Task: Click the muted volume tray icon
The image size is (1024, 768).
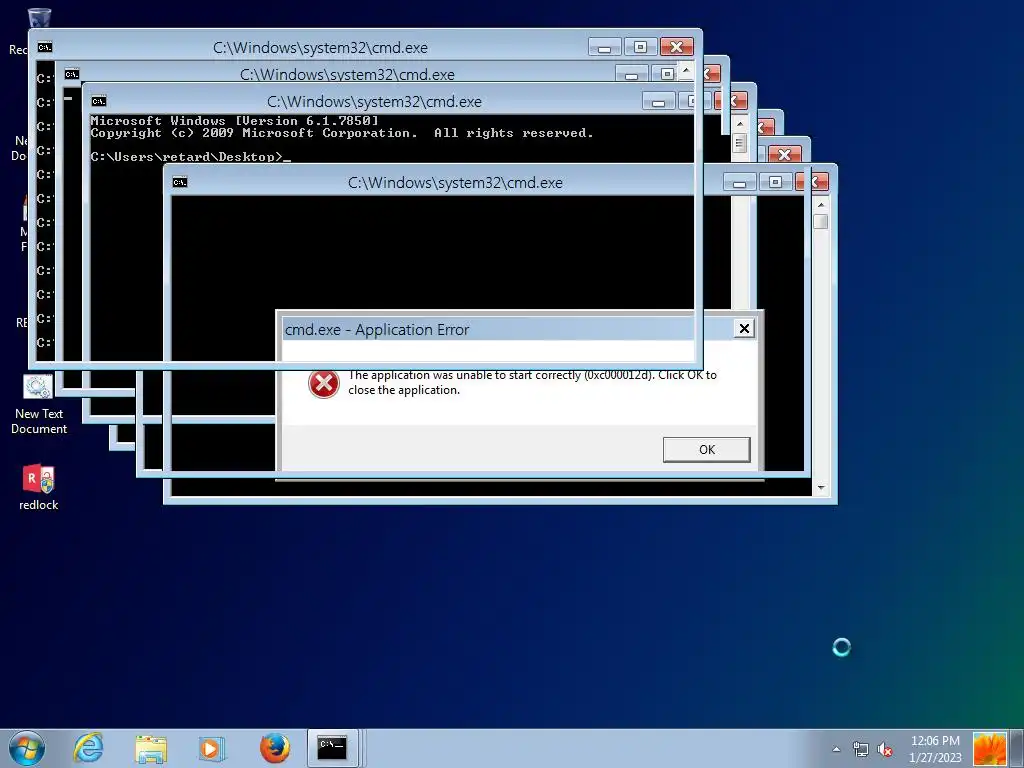Action: (886, 749)
